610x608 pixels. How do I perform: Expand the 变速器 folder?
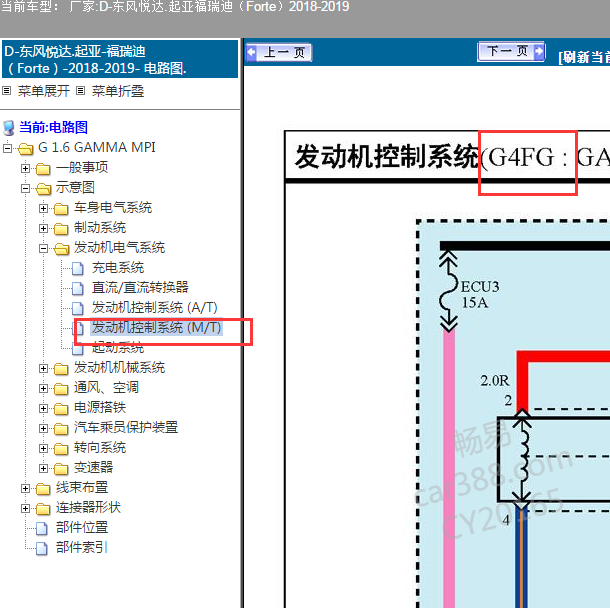click(43, 468)
